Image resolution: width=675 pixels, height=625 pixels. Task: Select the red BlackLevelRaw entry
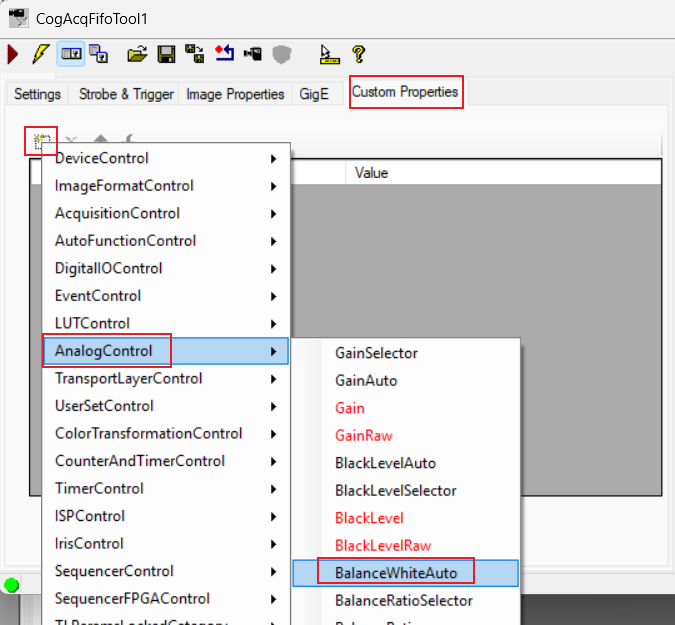click(x=406, y=546)
